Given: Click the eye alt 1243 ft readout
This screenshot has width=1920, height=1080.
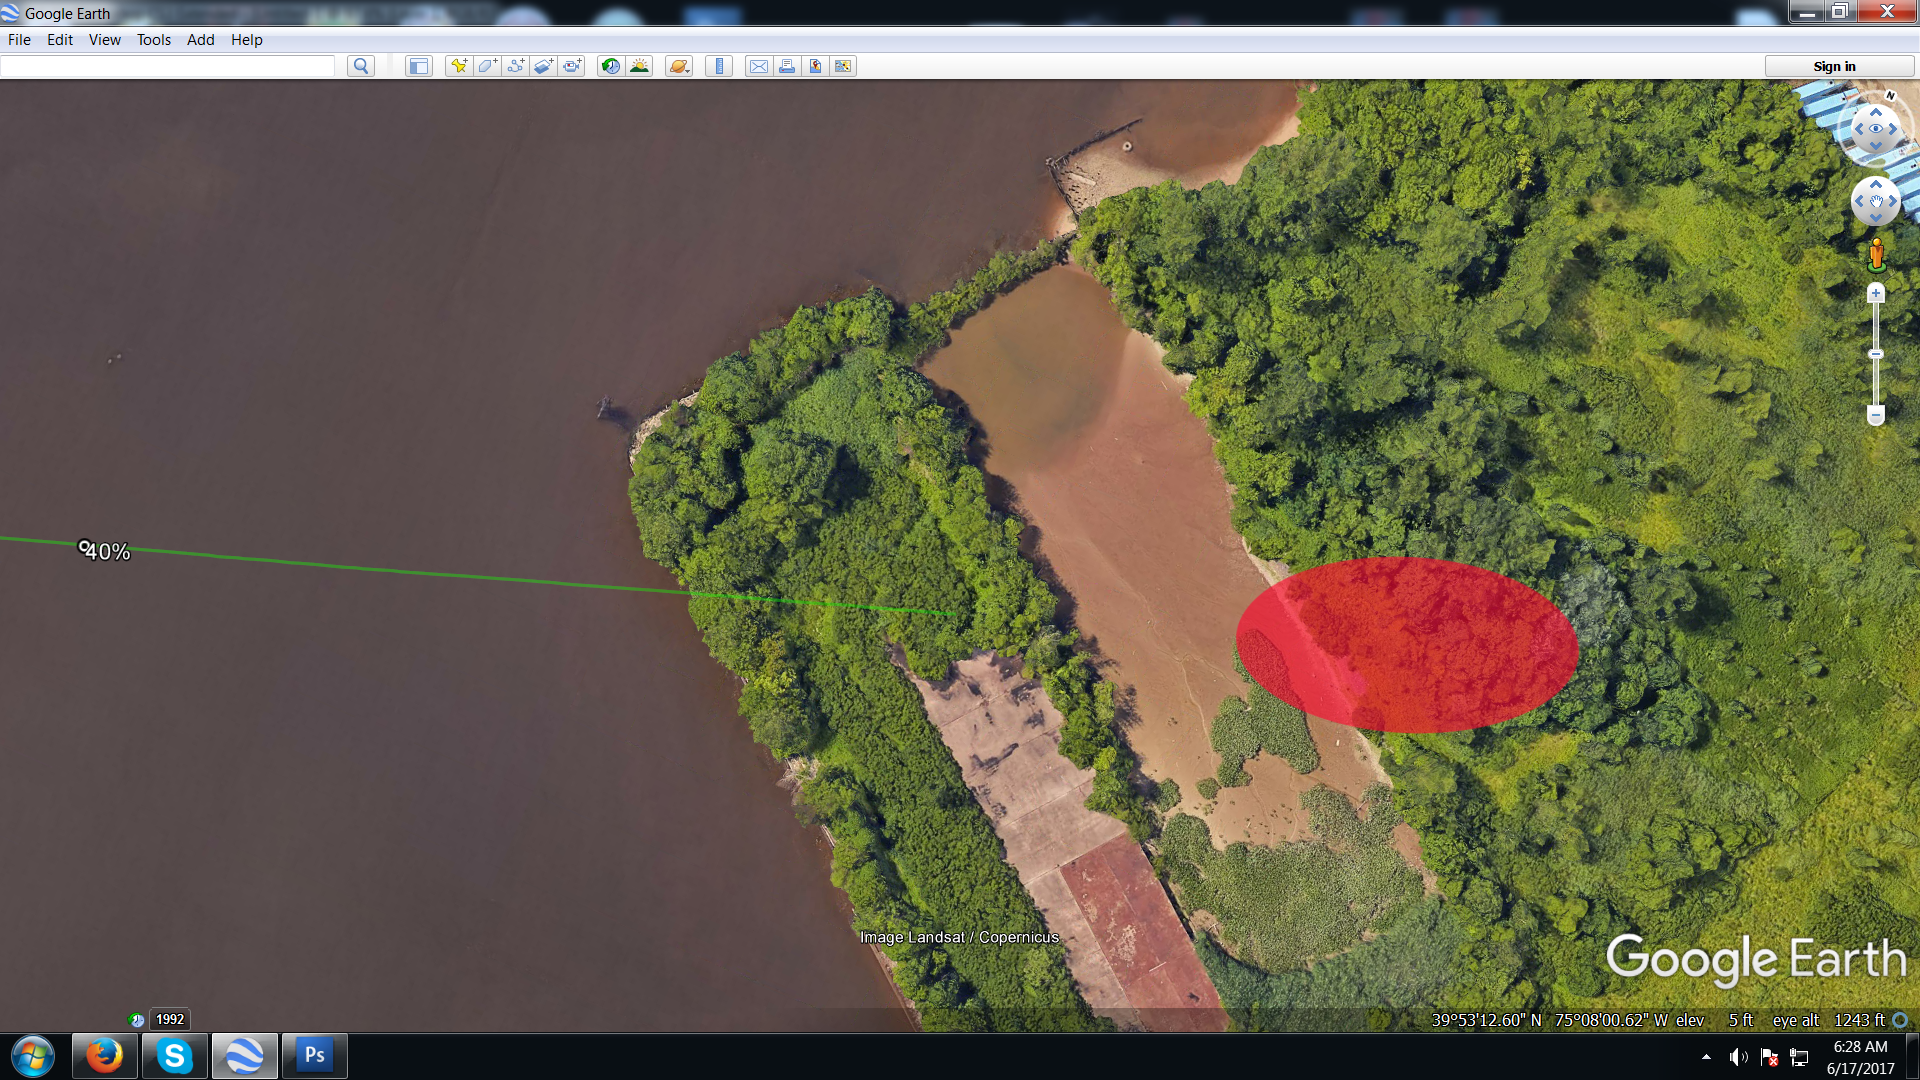Looking at the screenshot, I should point(1828,1020).
